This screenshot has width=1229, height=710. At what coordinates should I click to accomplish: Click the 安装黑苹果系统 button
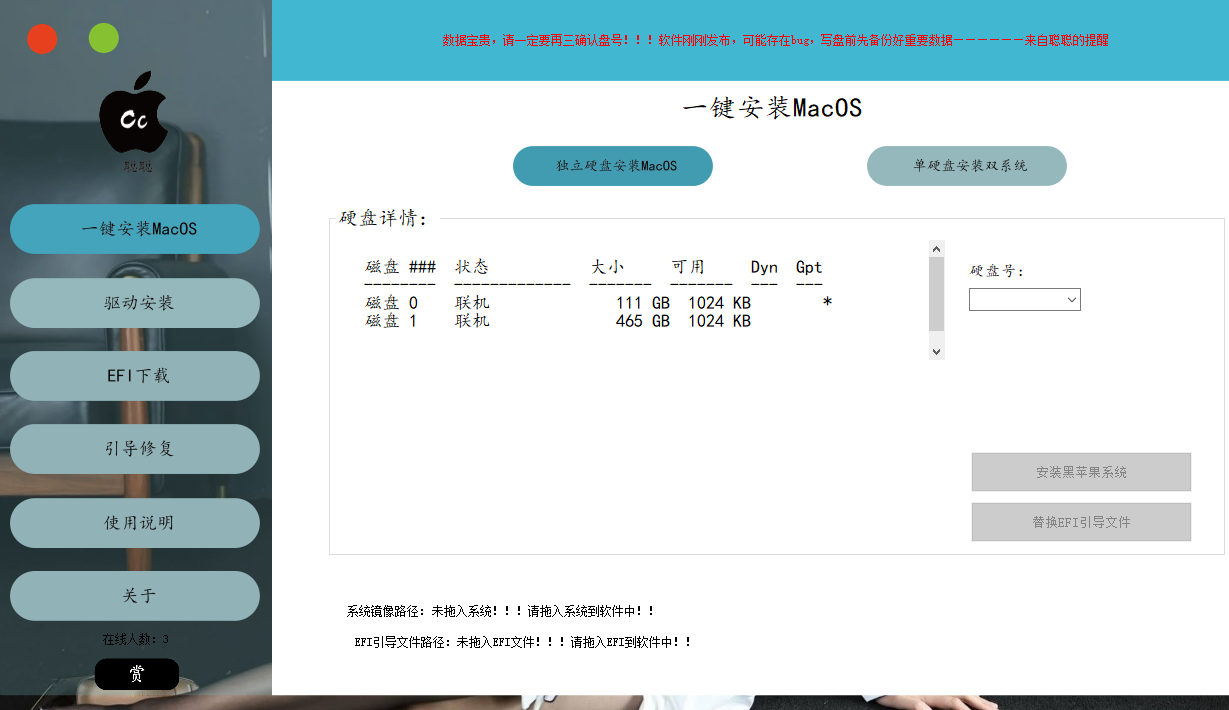point(1081,472)
